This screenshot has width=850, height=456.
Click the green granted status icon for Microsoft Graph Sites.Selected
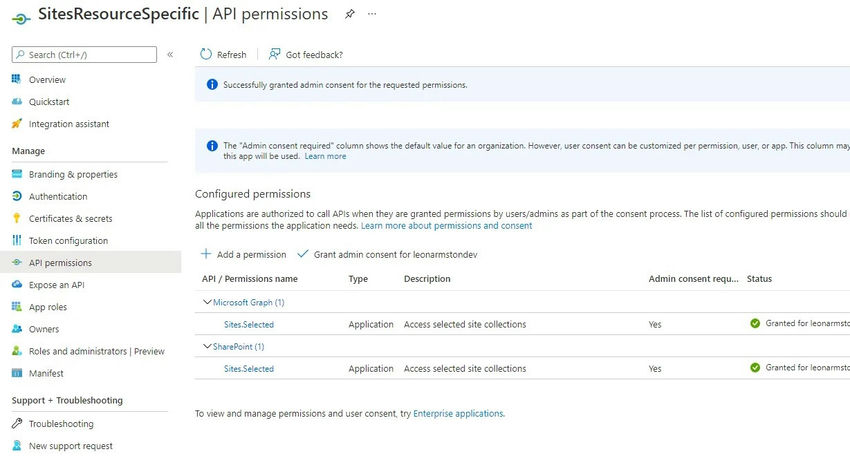point(755,324)
